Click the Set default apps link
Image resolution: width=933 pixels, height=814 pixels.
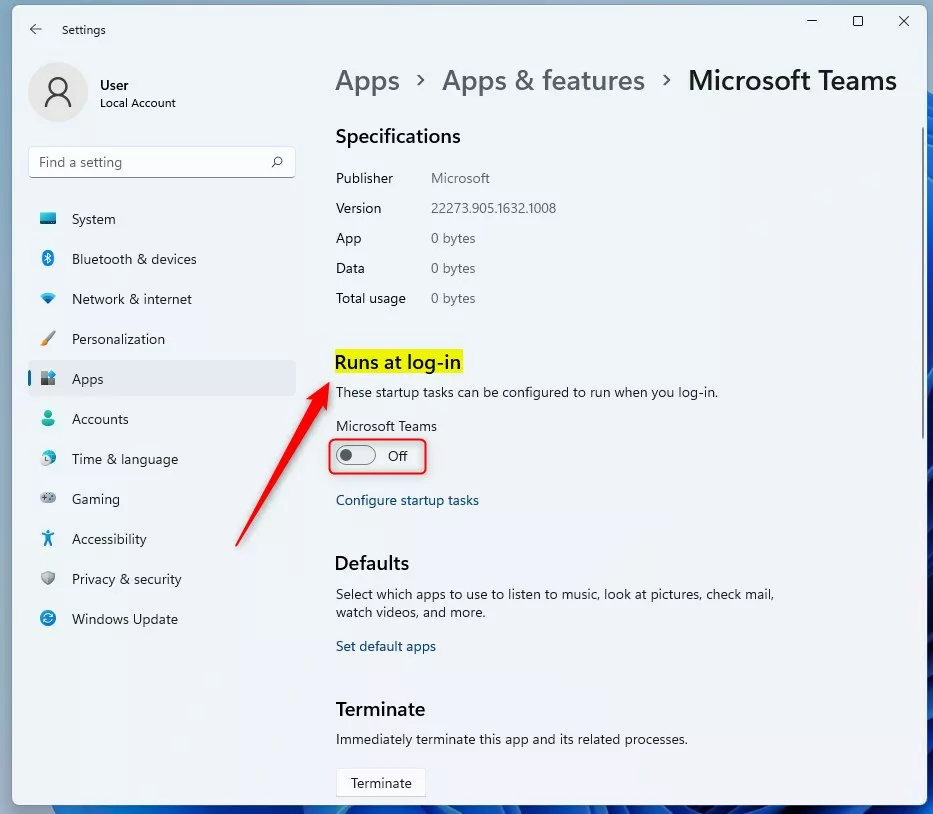point(386,646)
